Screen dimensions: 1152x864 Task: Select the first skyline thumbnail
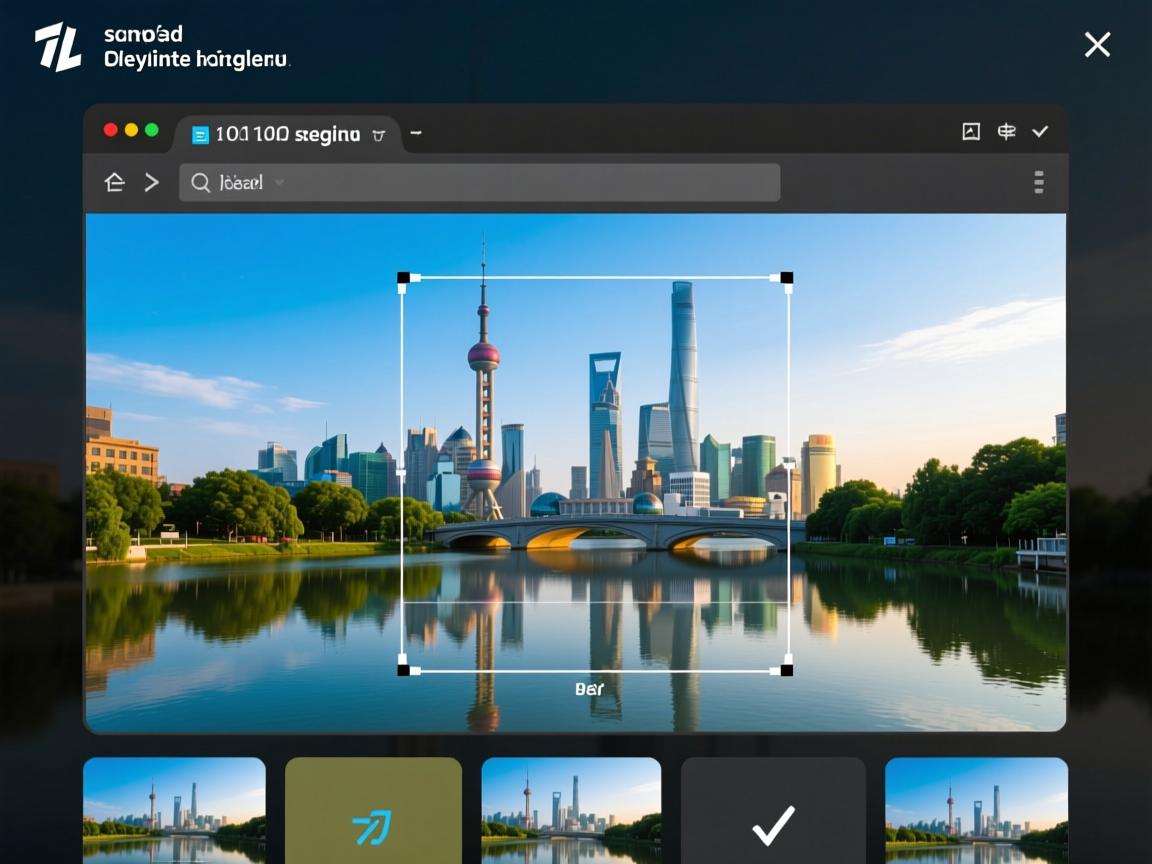pos(174,810)
